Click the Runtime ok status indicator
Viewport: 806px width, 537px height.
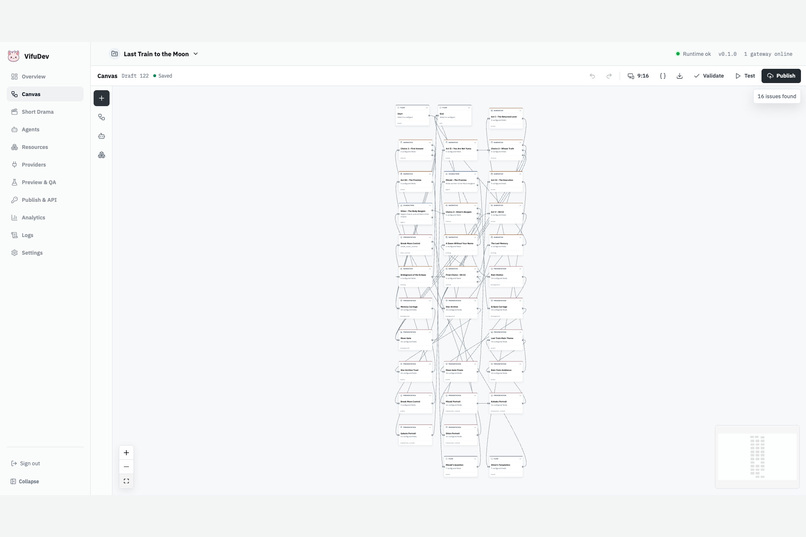point(693,54)
